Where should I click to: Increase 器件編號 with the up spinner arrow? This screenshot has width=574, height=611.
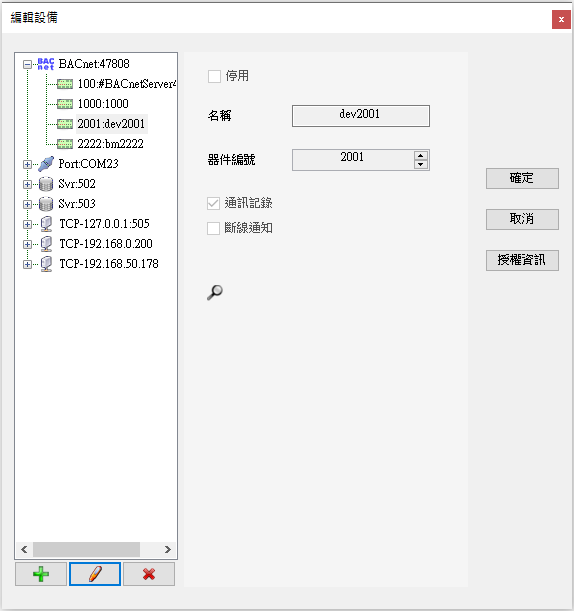420,155
